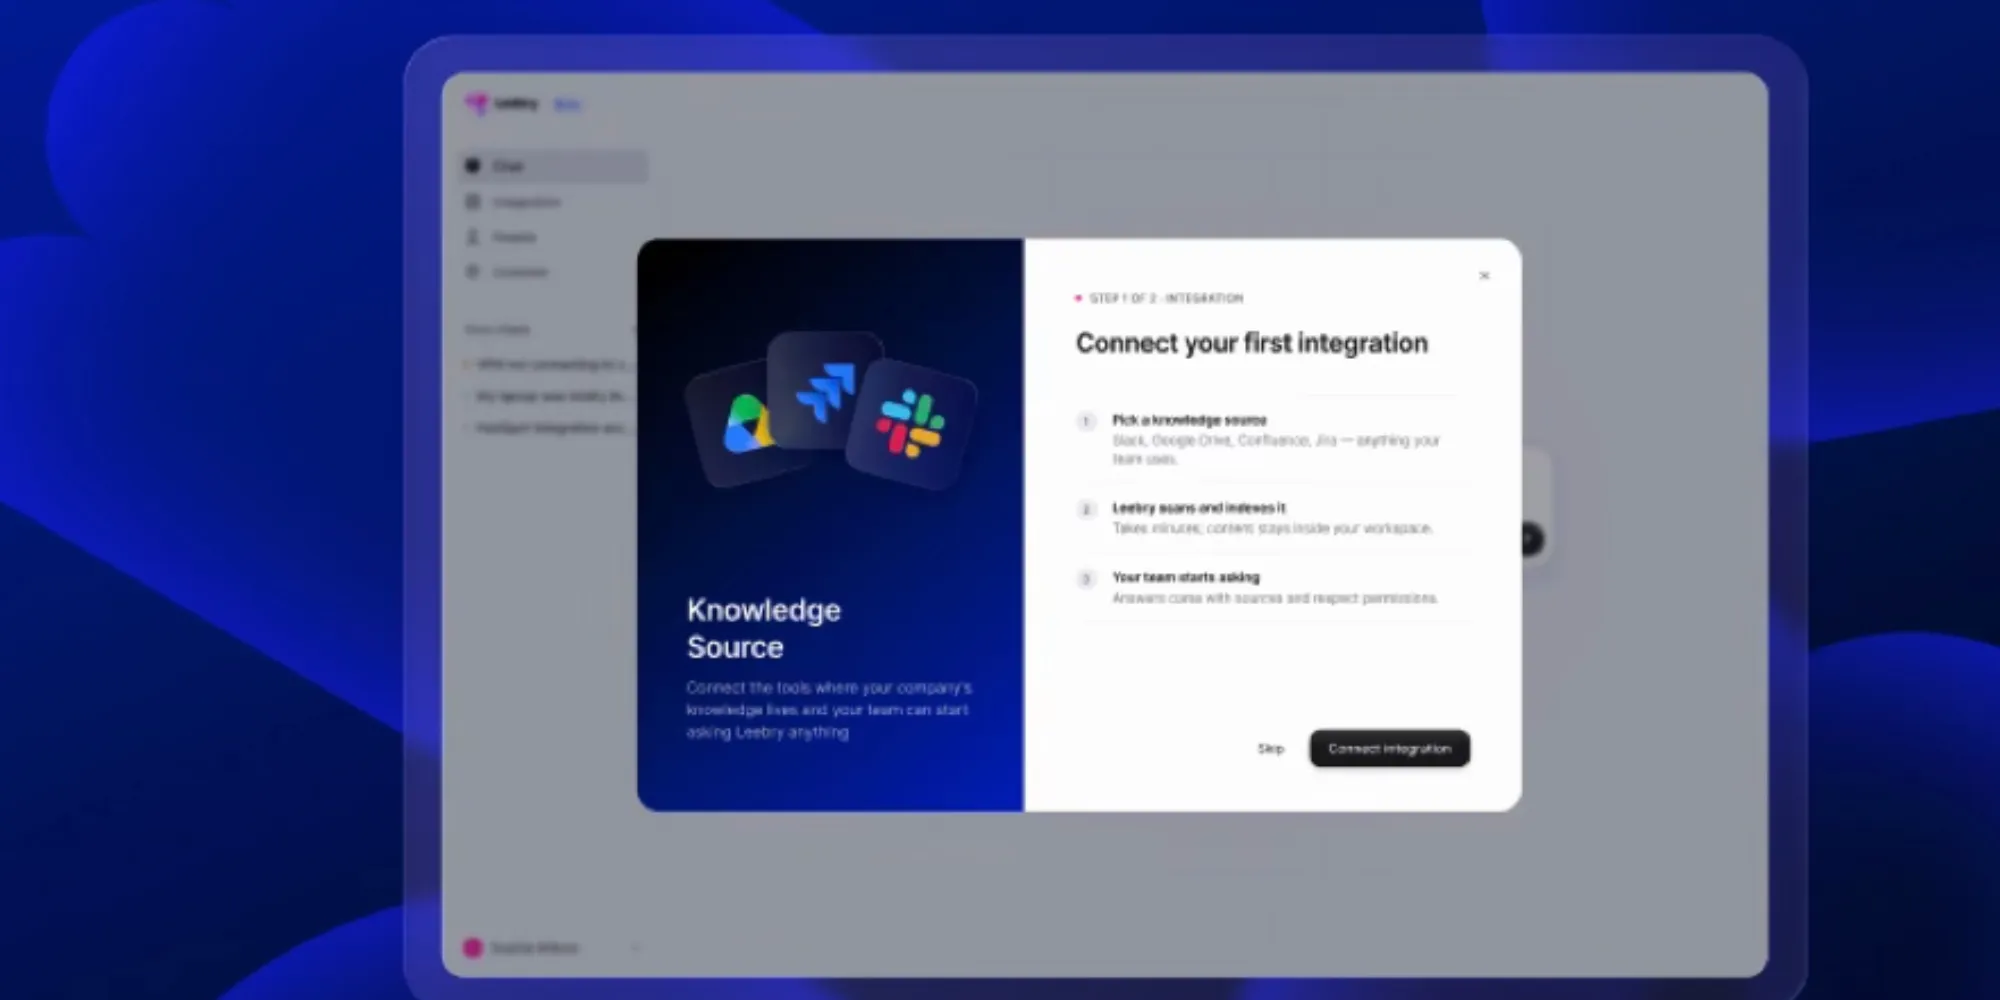The height and width of the screenshot is (1000, 2000).
Task: Open Integrations in the sidebar
Action: click(554, 202)
